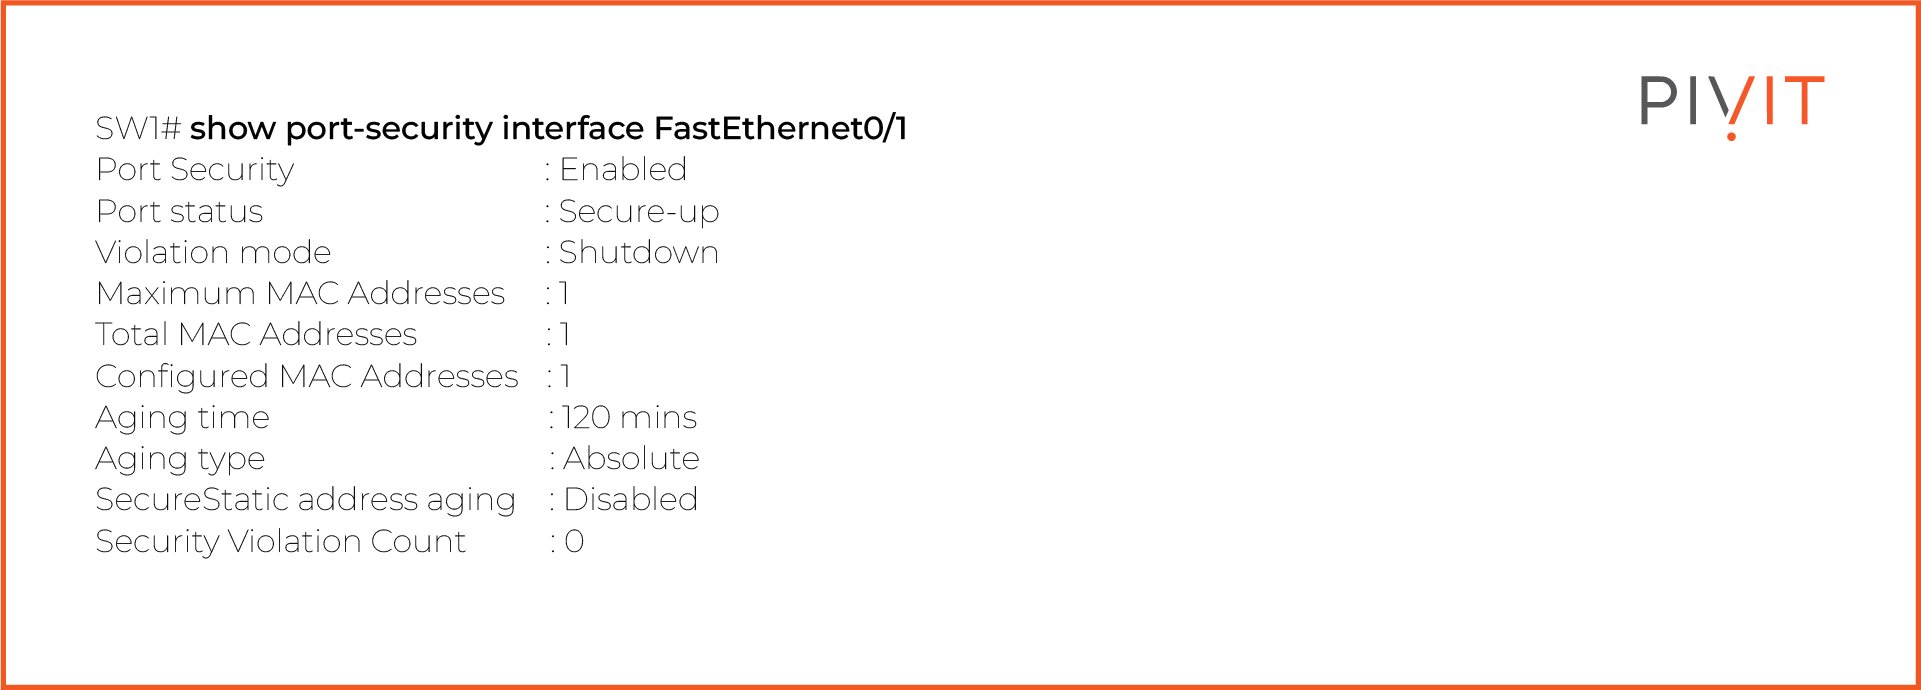Click the violation count value 0
The image size is (1921, 690).
point(574,542)
